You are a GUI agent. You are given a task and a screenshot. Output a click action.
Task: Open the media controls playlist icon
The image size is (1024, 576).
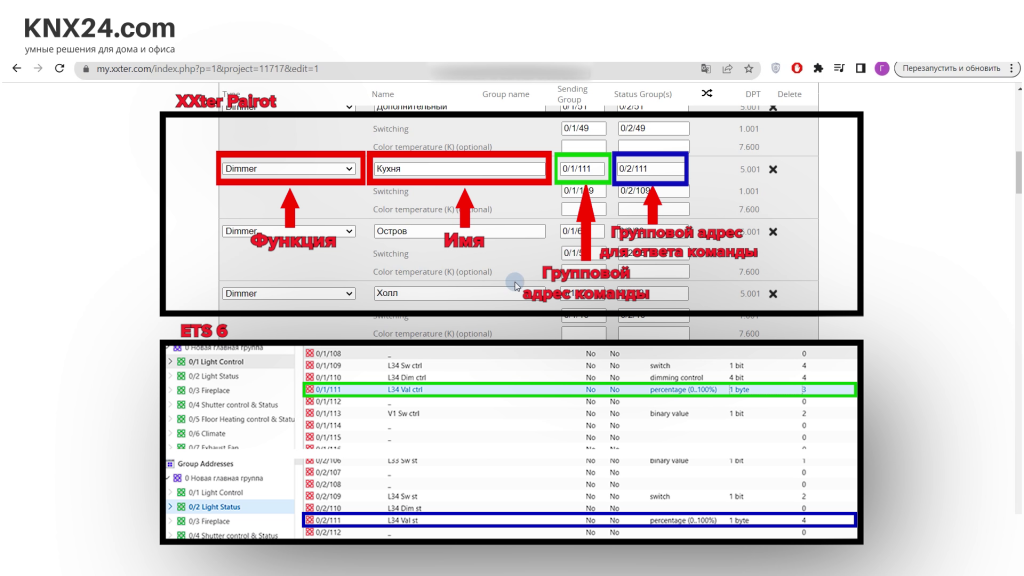coord(839,68)
